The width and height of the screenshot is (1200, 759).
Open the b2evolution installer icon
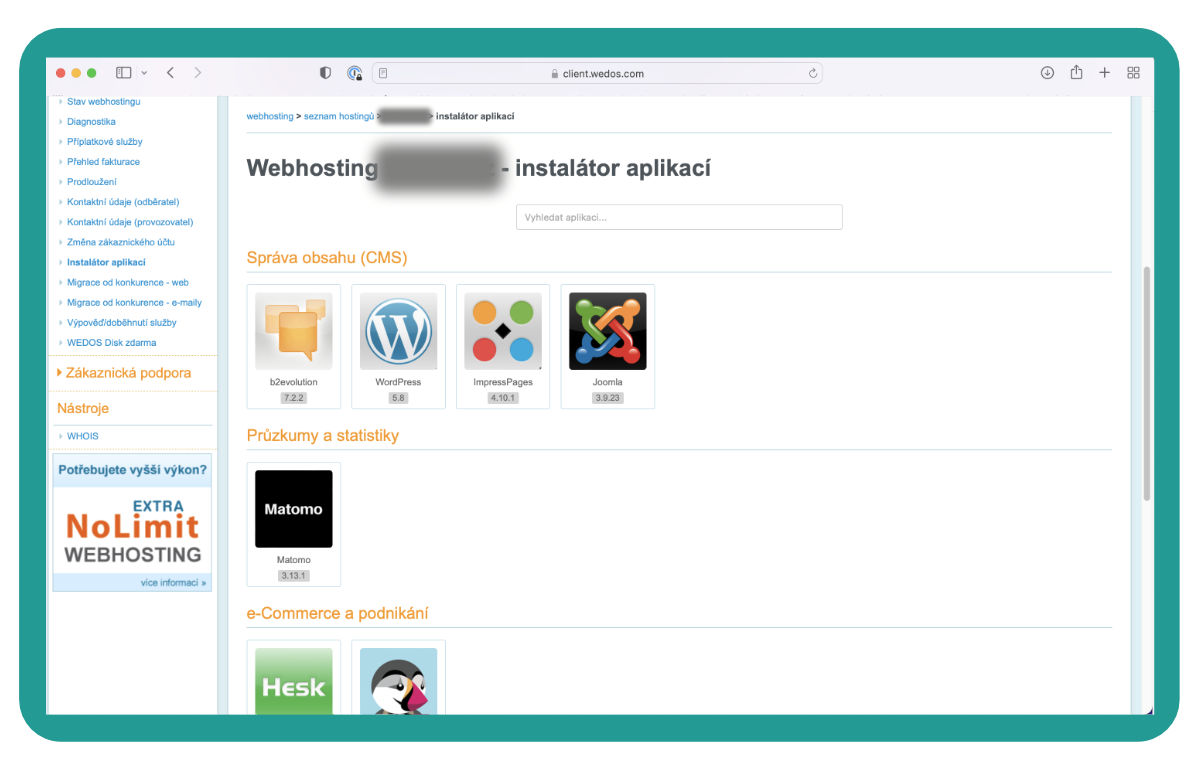point(293,331)
